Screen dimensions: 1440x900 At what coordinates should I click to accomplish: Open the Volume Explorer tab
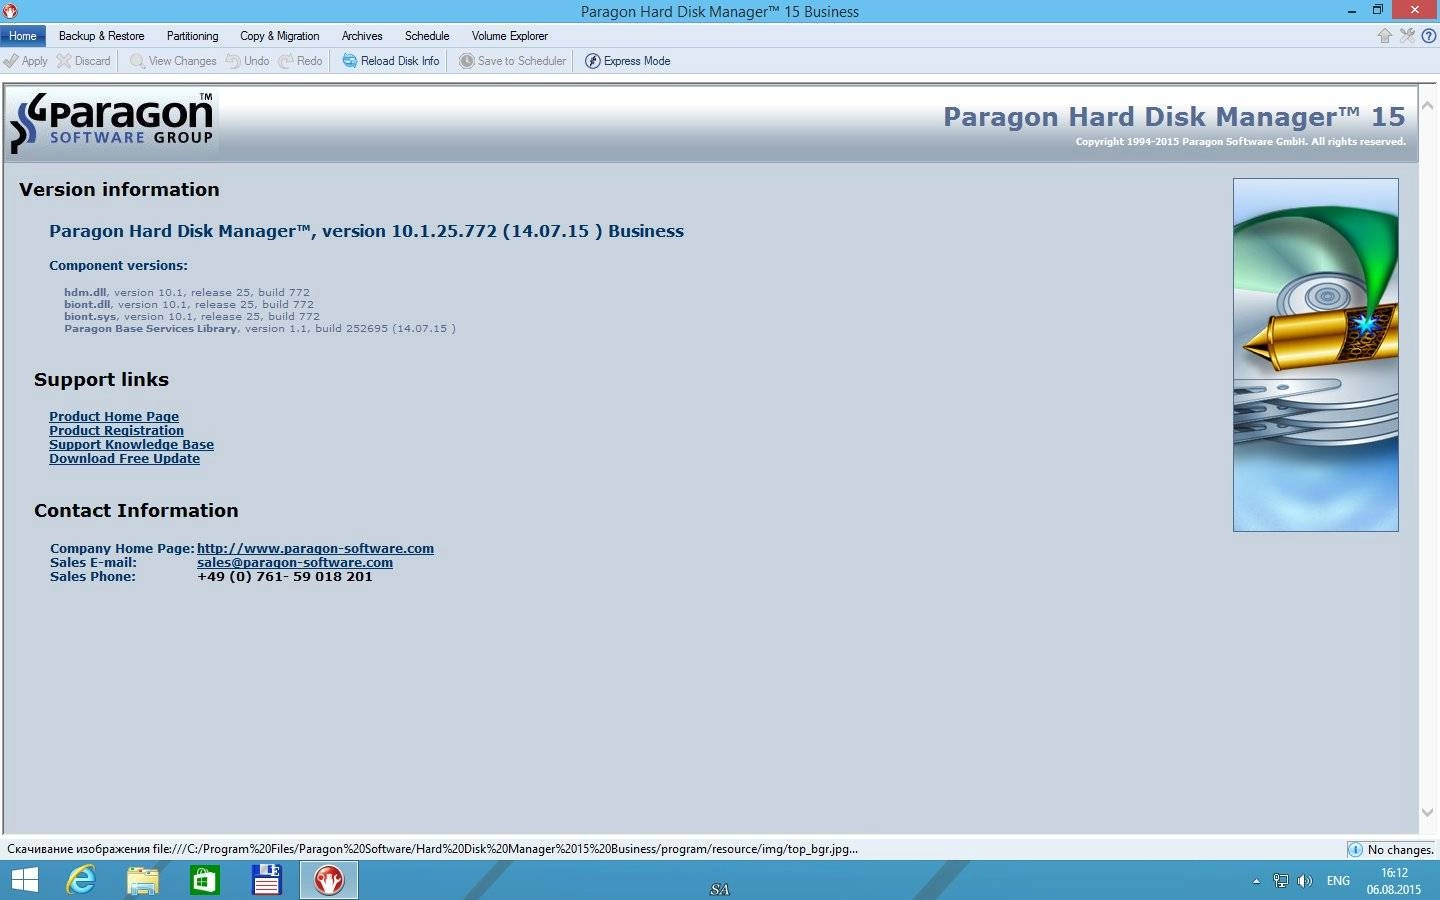tap(510, 36)
